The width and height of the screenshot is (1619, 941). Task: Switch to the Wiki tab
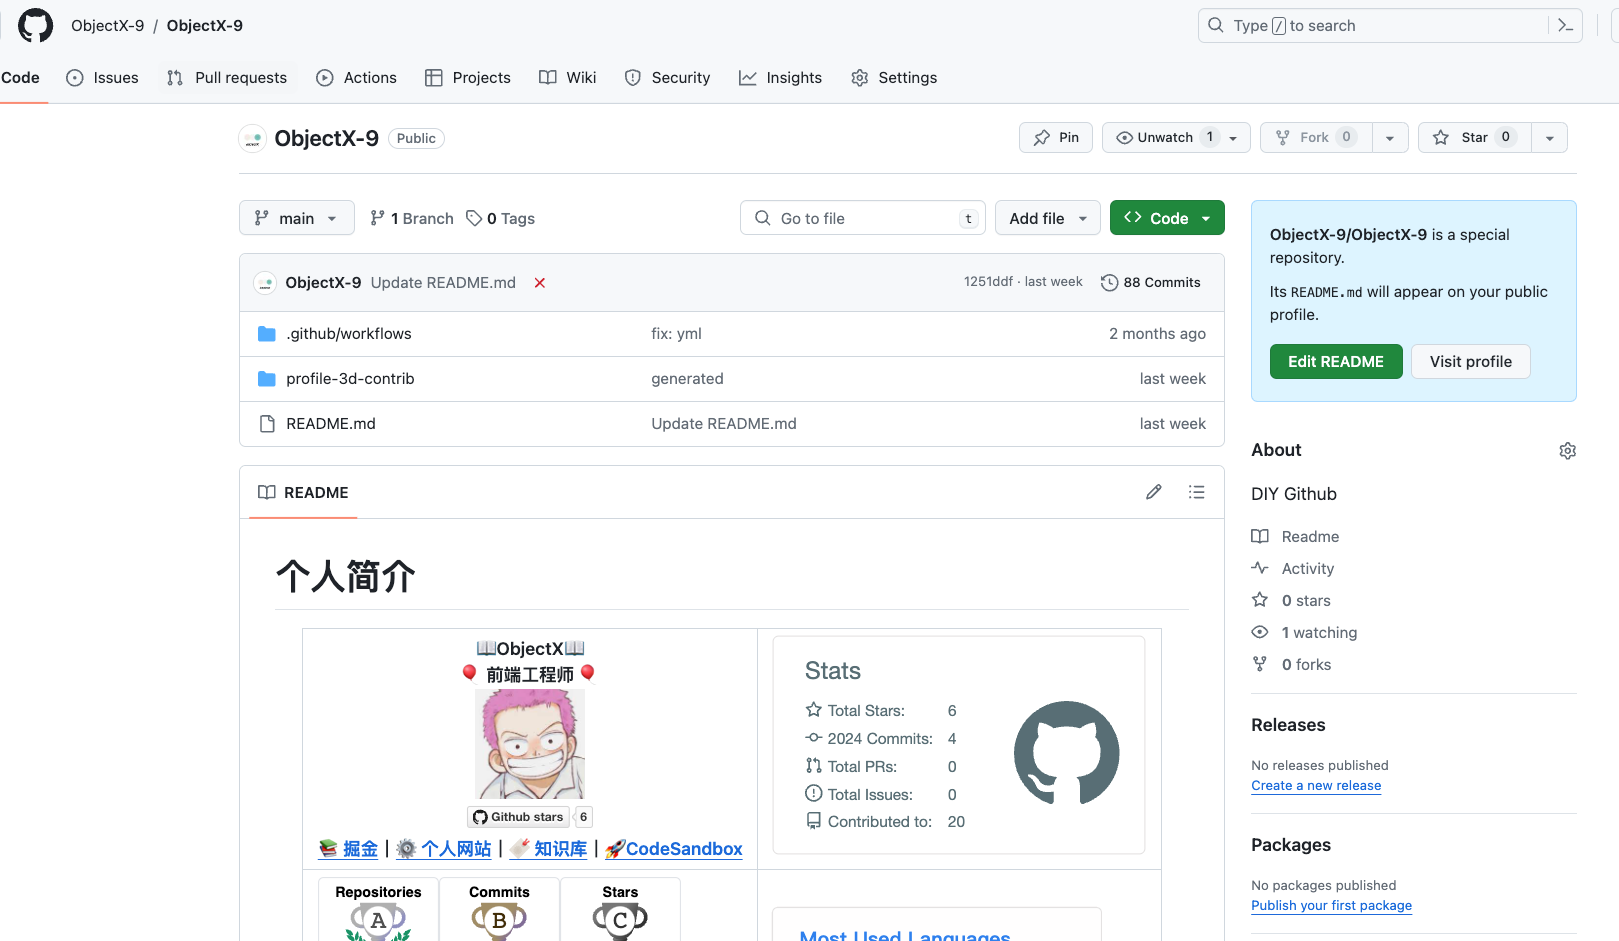coord(568,78)
